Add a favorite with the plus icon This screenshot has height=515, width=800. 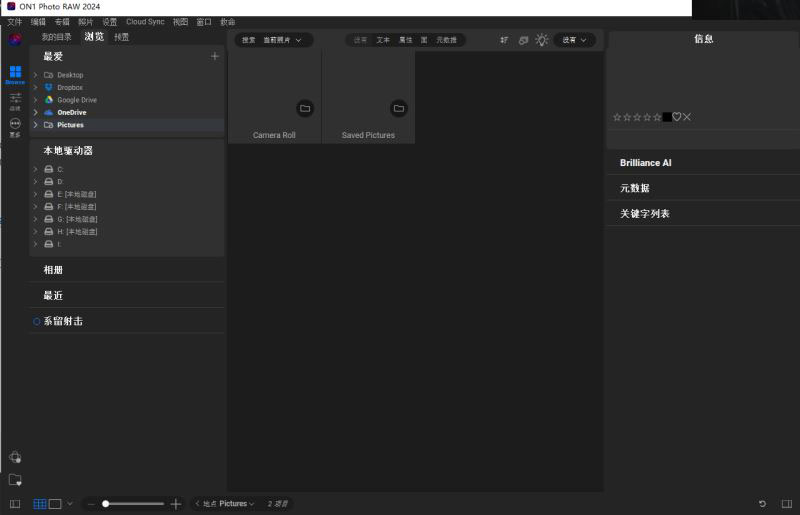(x=214, y=57)
